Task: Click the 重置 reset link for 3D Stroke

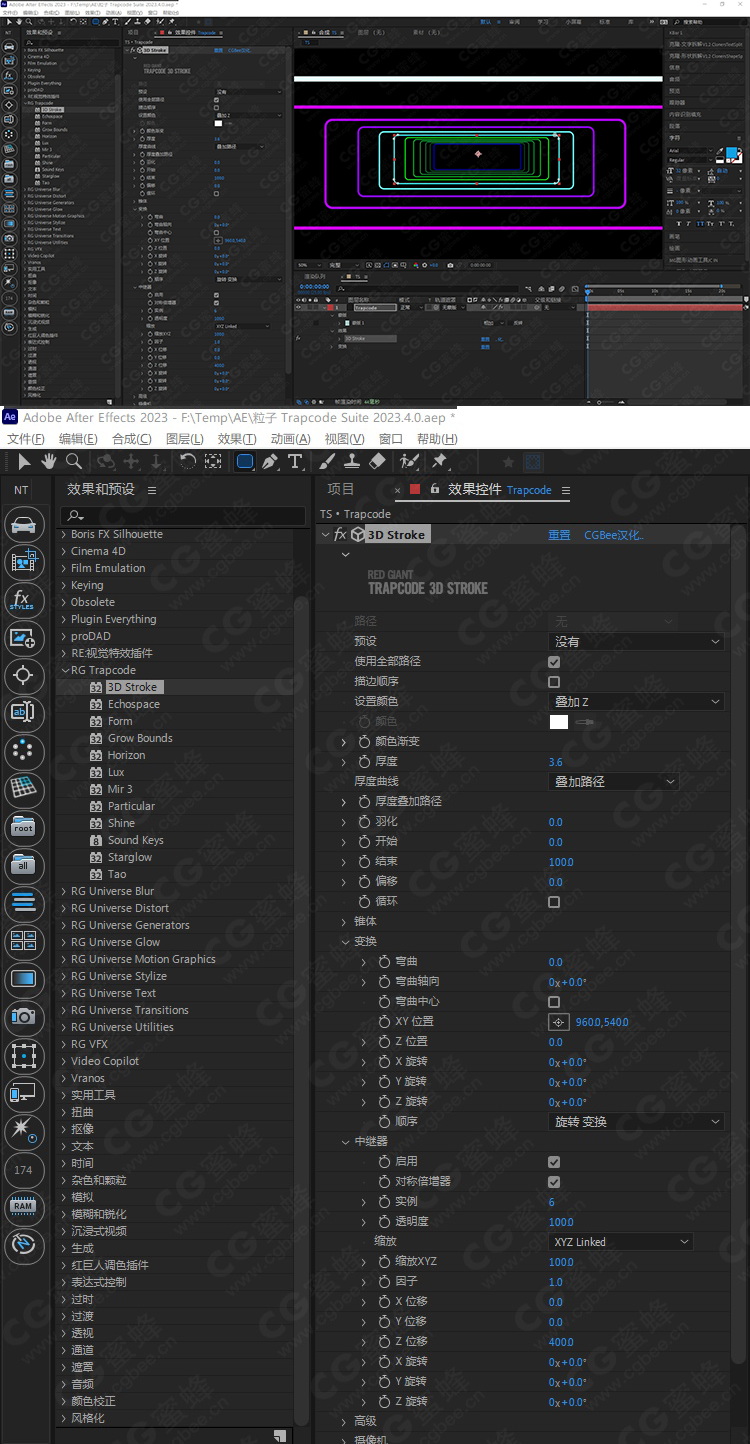Action: [x=559, y=535]
